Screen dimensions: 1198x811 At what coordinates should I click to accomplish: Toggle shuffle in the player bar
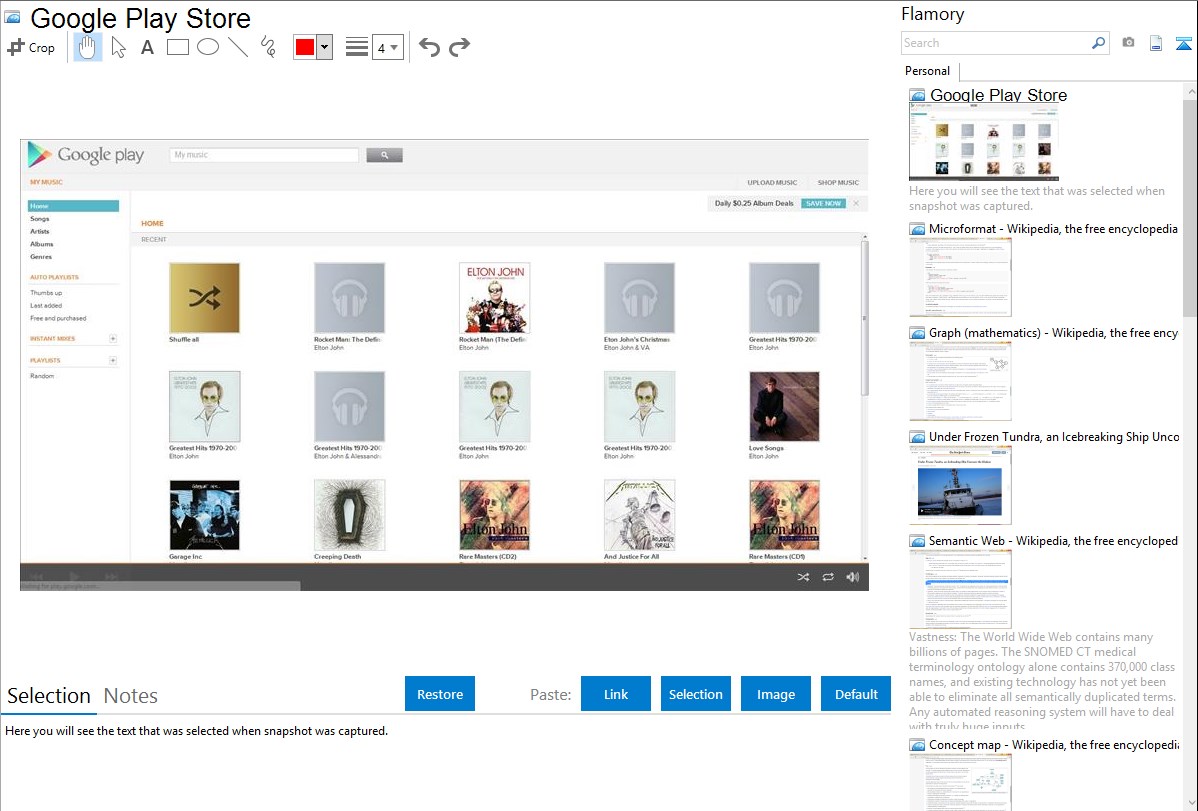tap(803, 577)
